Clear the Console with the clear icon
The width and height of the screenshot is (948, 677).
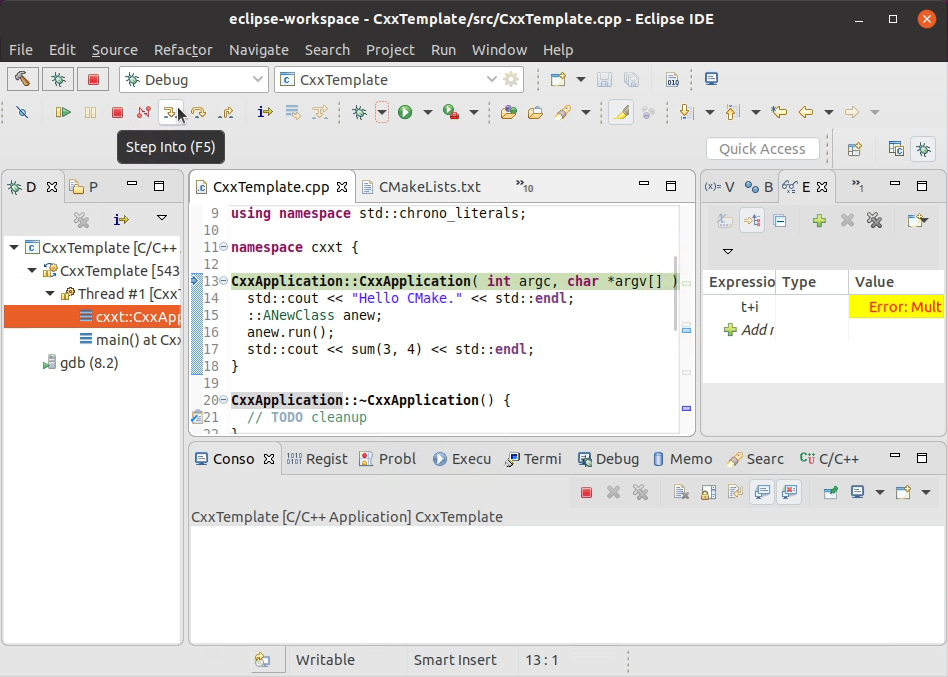tap(681, 491)
